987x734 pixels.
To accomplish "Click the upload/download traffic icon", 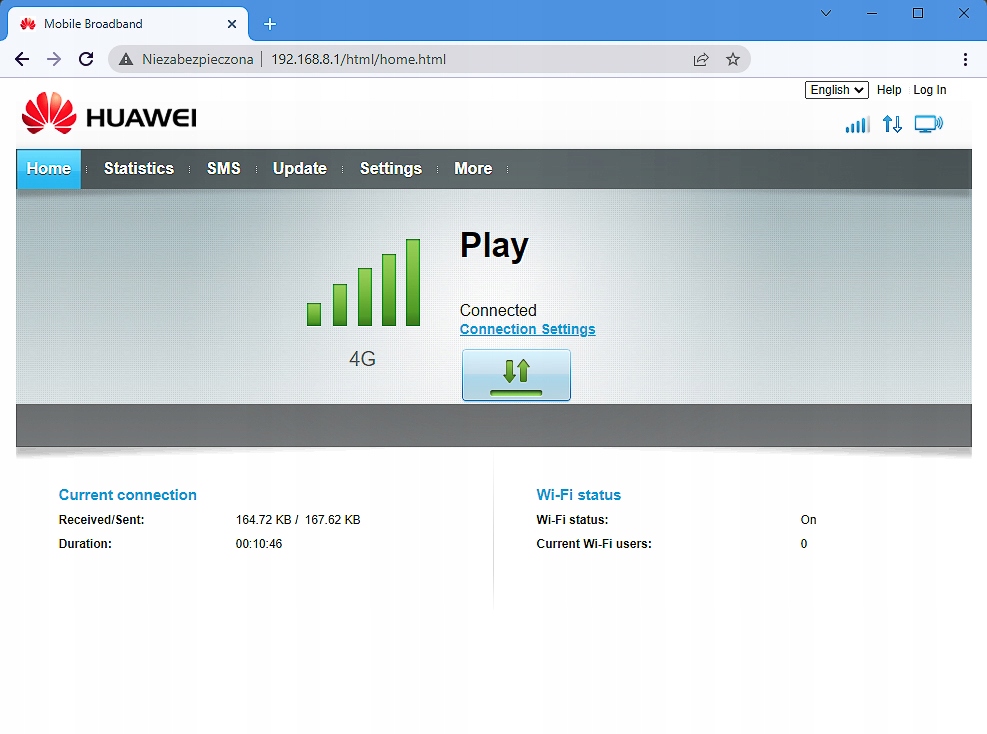I will (x=892, y=124).
